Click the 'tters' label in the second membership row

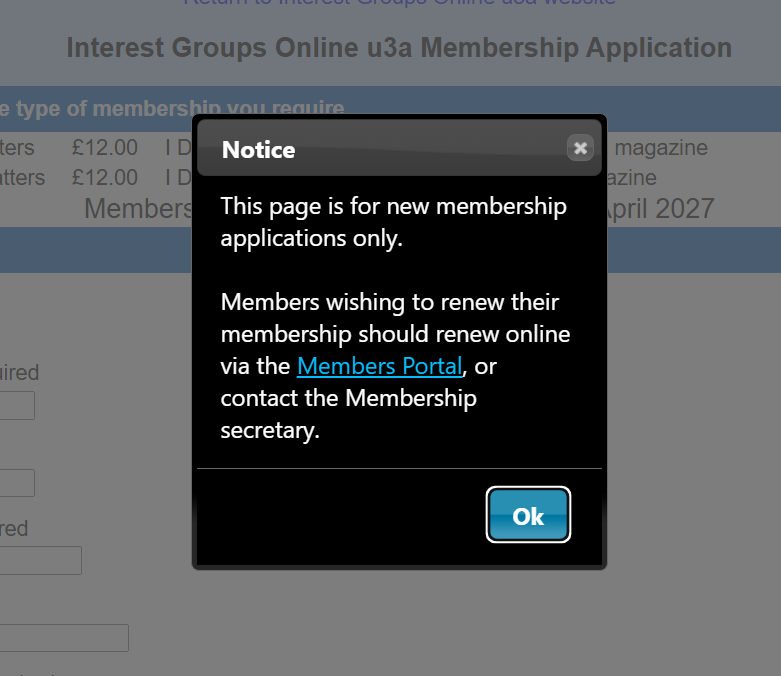click(22, 178)
